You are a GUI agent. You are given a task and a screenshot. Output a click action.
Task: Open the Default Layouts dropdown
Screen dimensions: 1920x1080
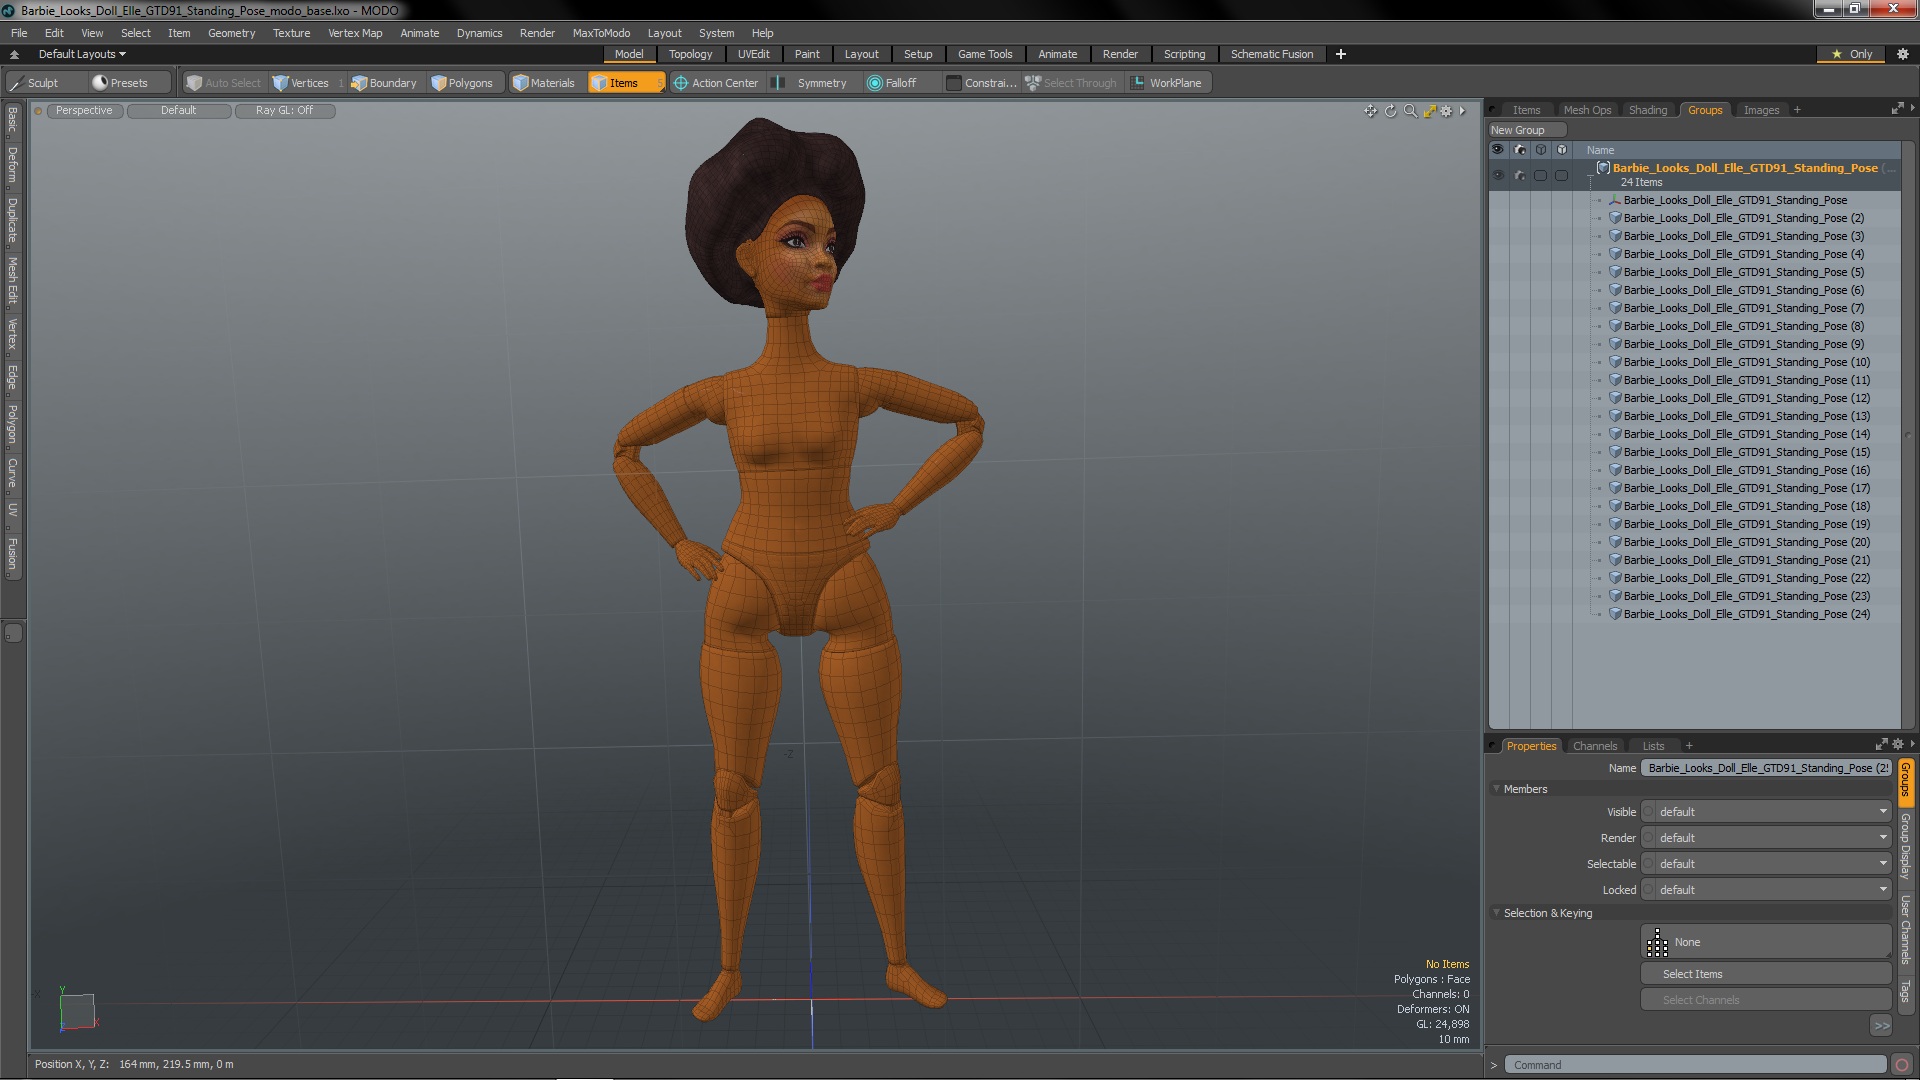tap(82, 54)
